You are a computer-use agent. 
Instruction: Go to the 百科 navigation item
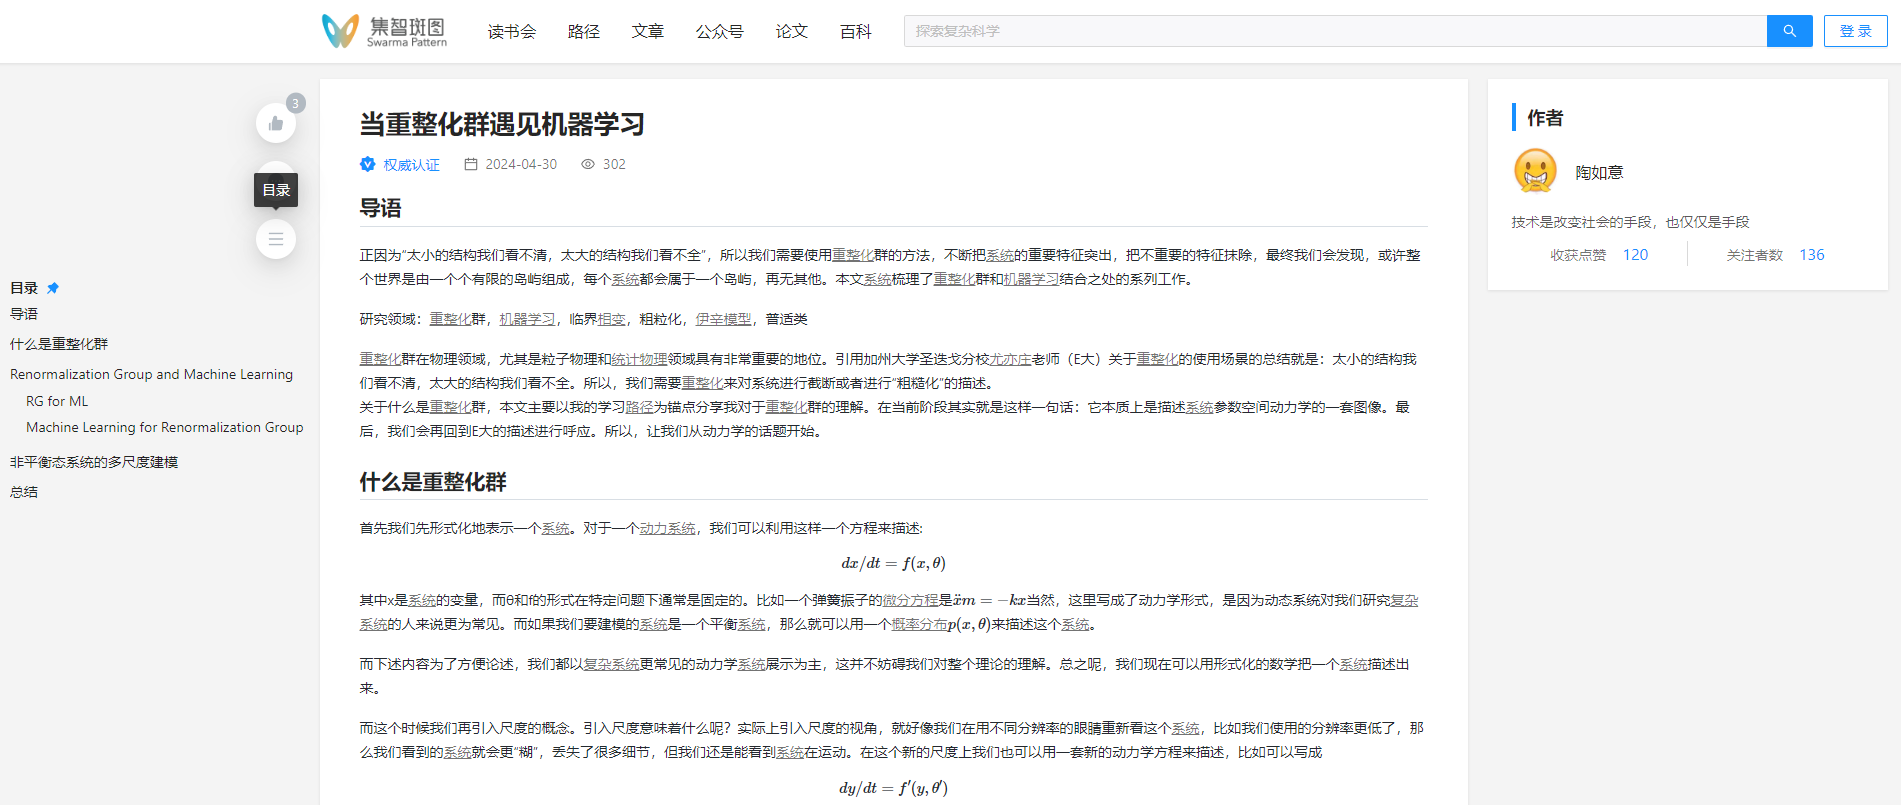[855, 32]
